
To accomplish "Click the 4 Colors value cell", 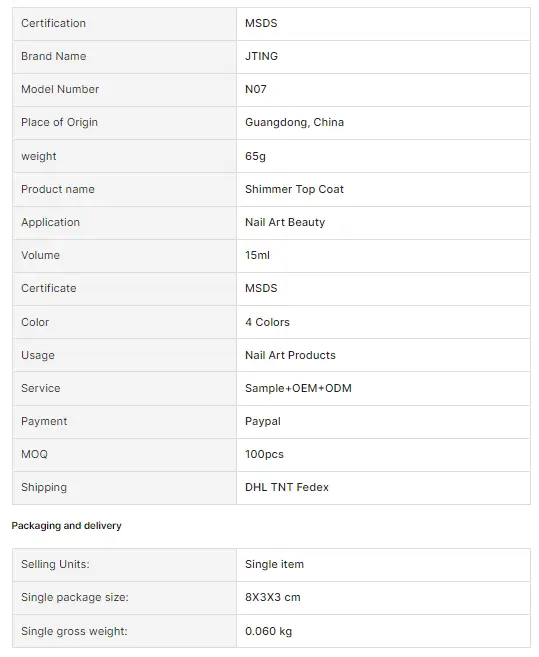I will coord(383,322).
